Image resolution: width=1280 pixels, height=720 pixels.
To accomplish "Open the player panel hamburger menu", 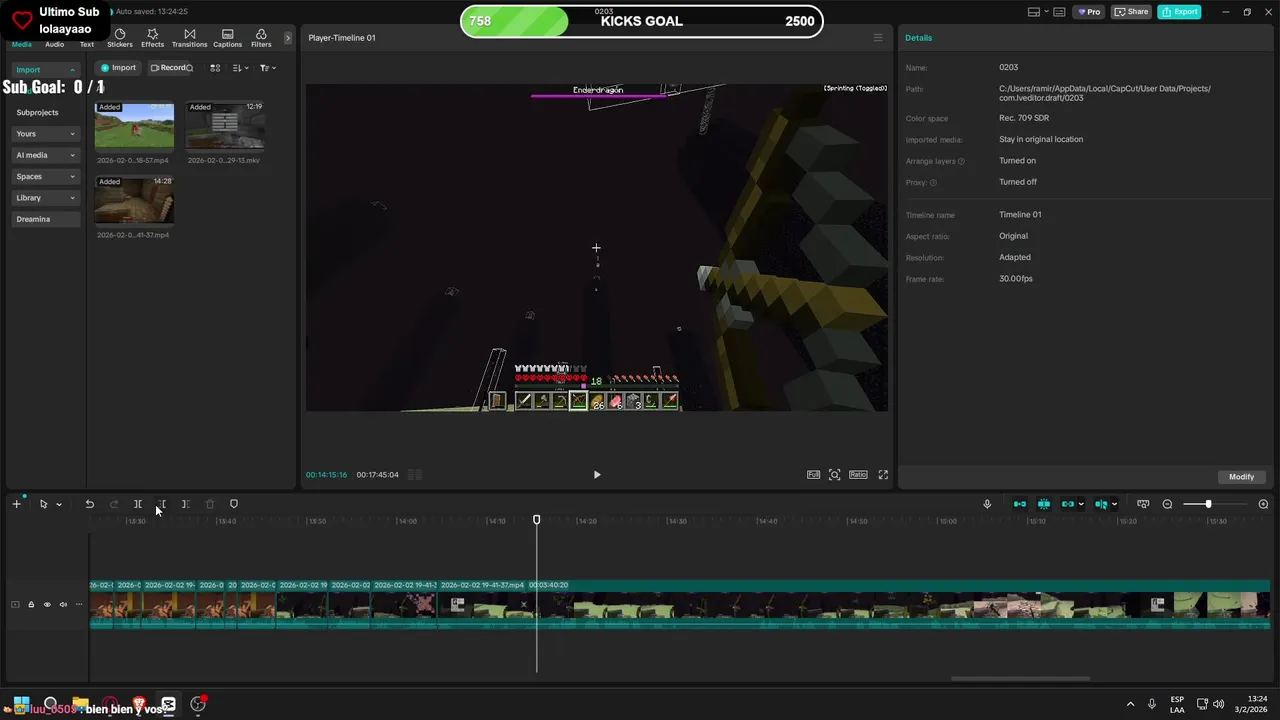I will (878, 38).
